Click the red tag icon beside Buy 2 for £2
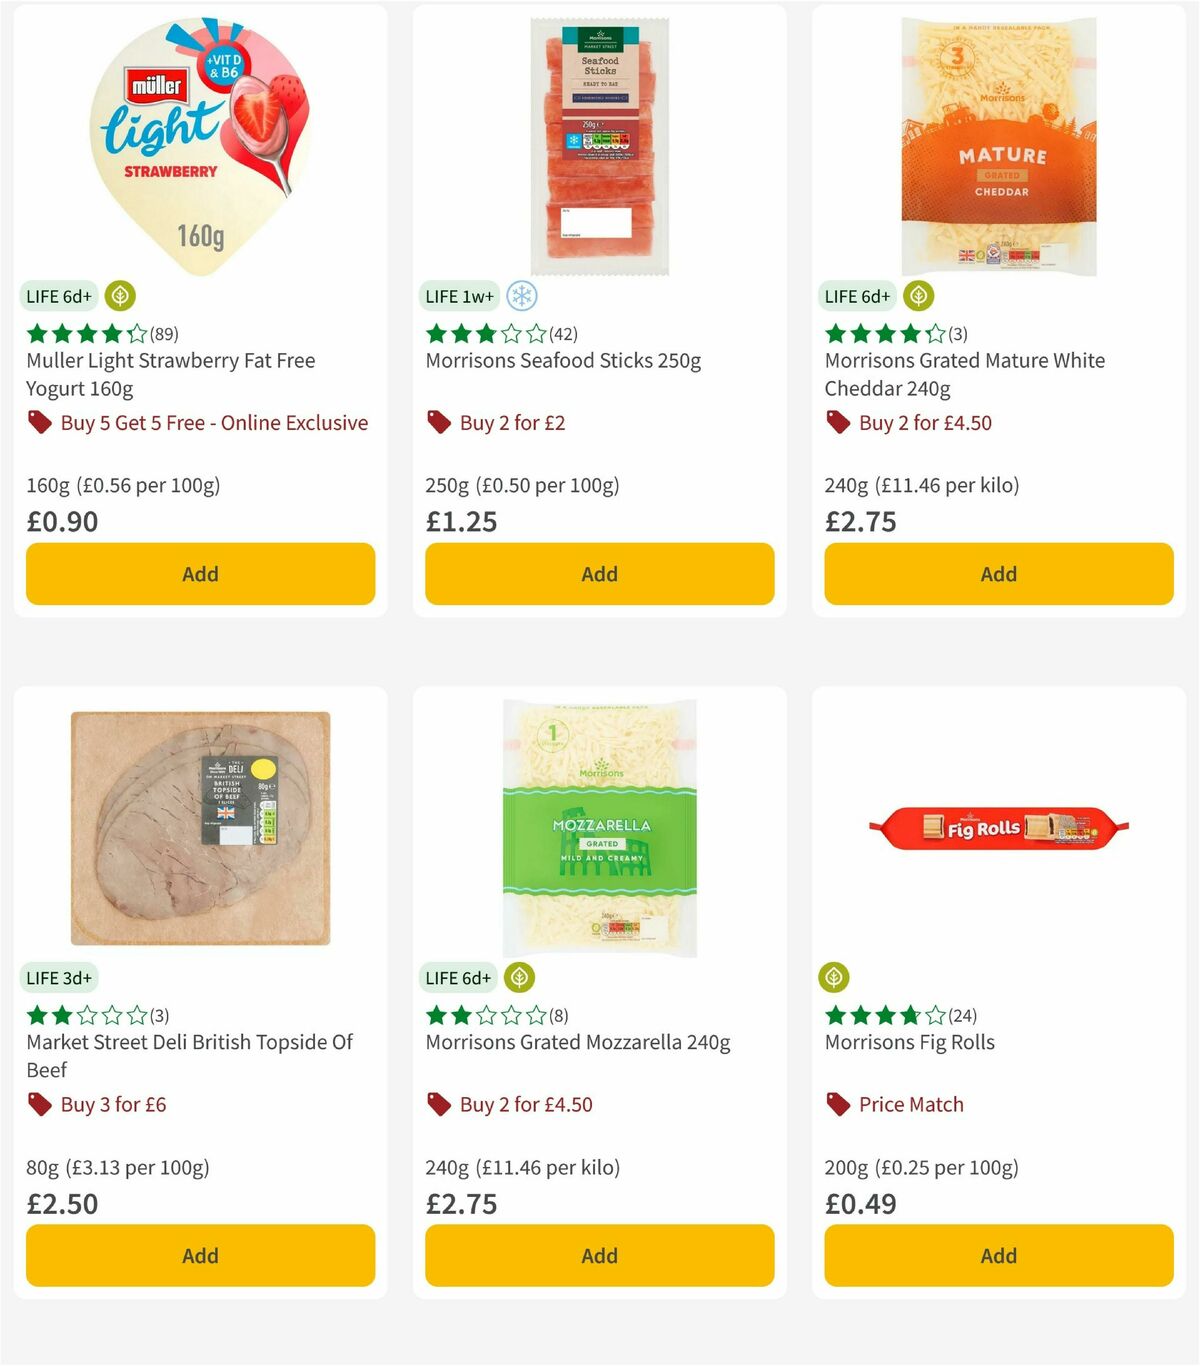Screen dimensions: 1200x1366 click(x=437, y=422)
